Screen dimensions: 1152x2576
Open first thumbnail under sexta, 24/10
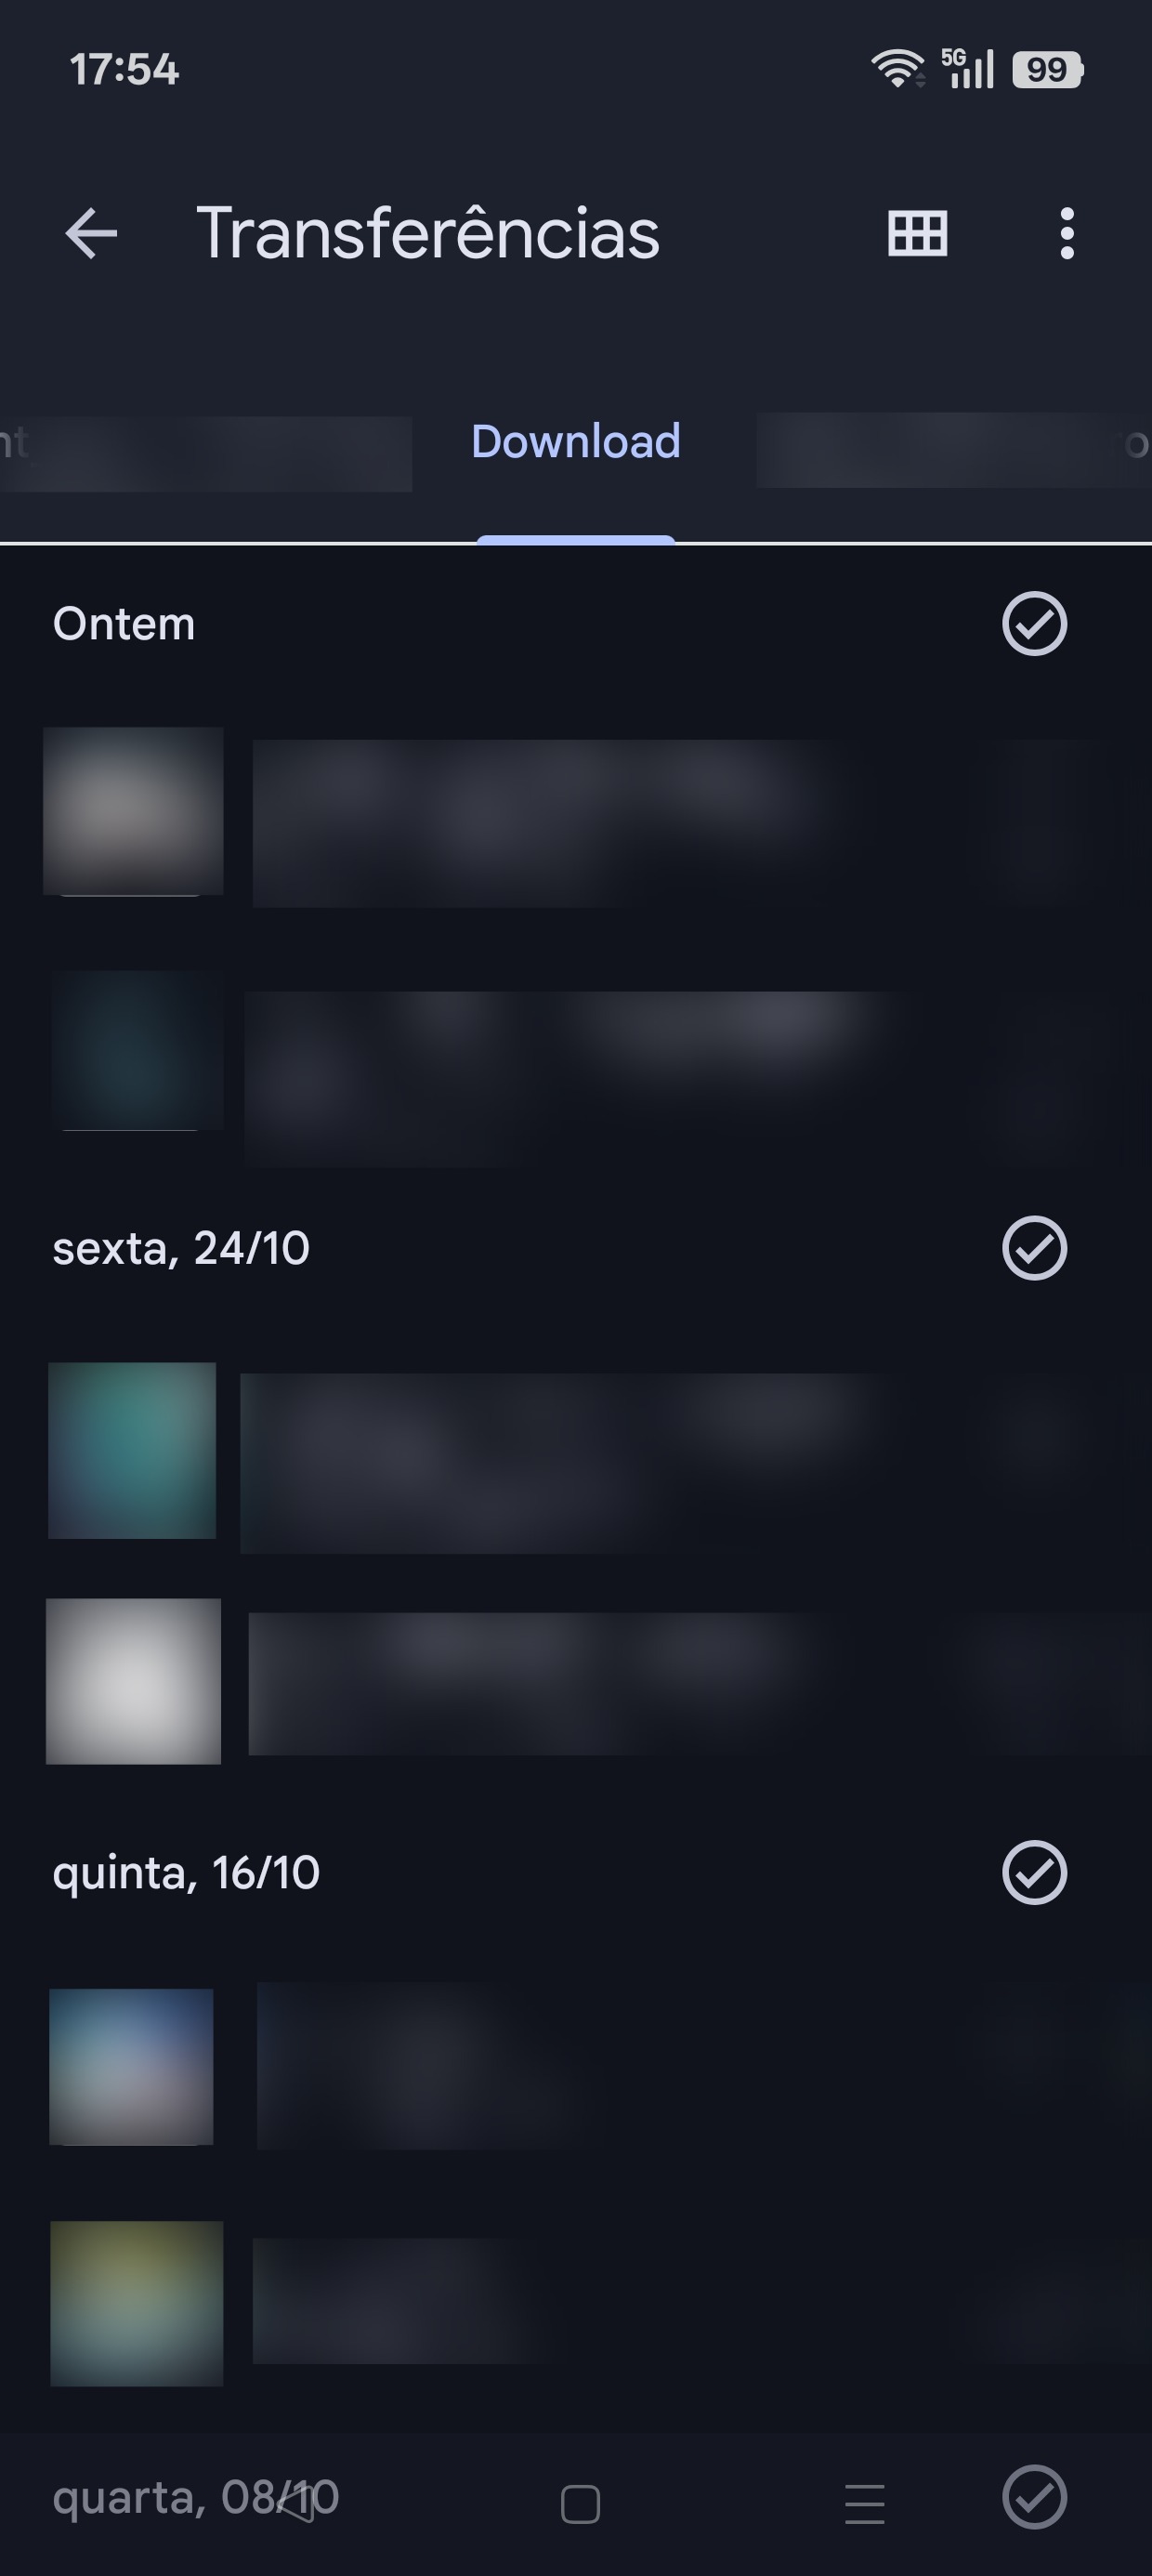pyautogui.click(x=132, y=1450)
